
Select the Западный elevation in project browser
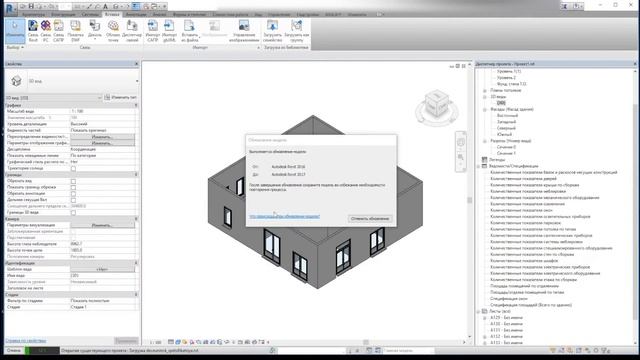[506, 122]
